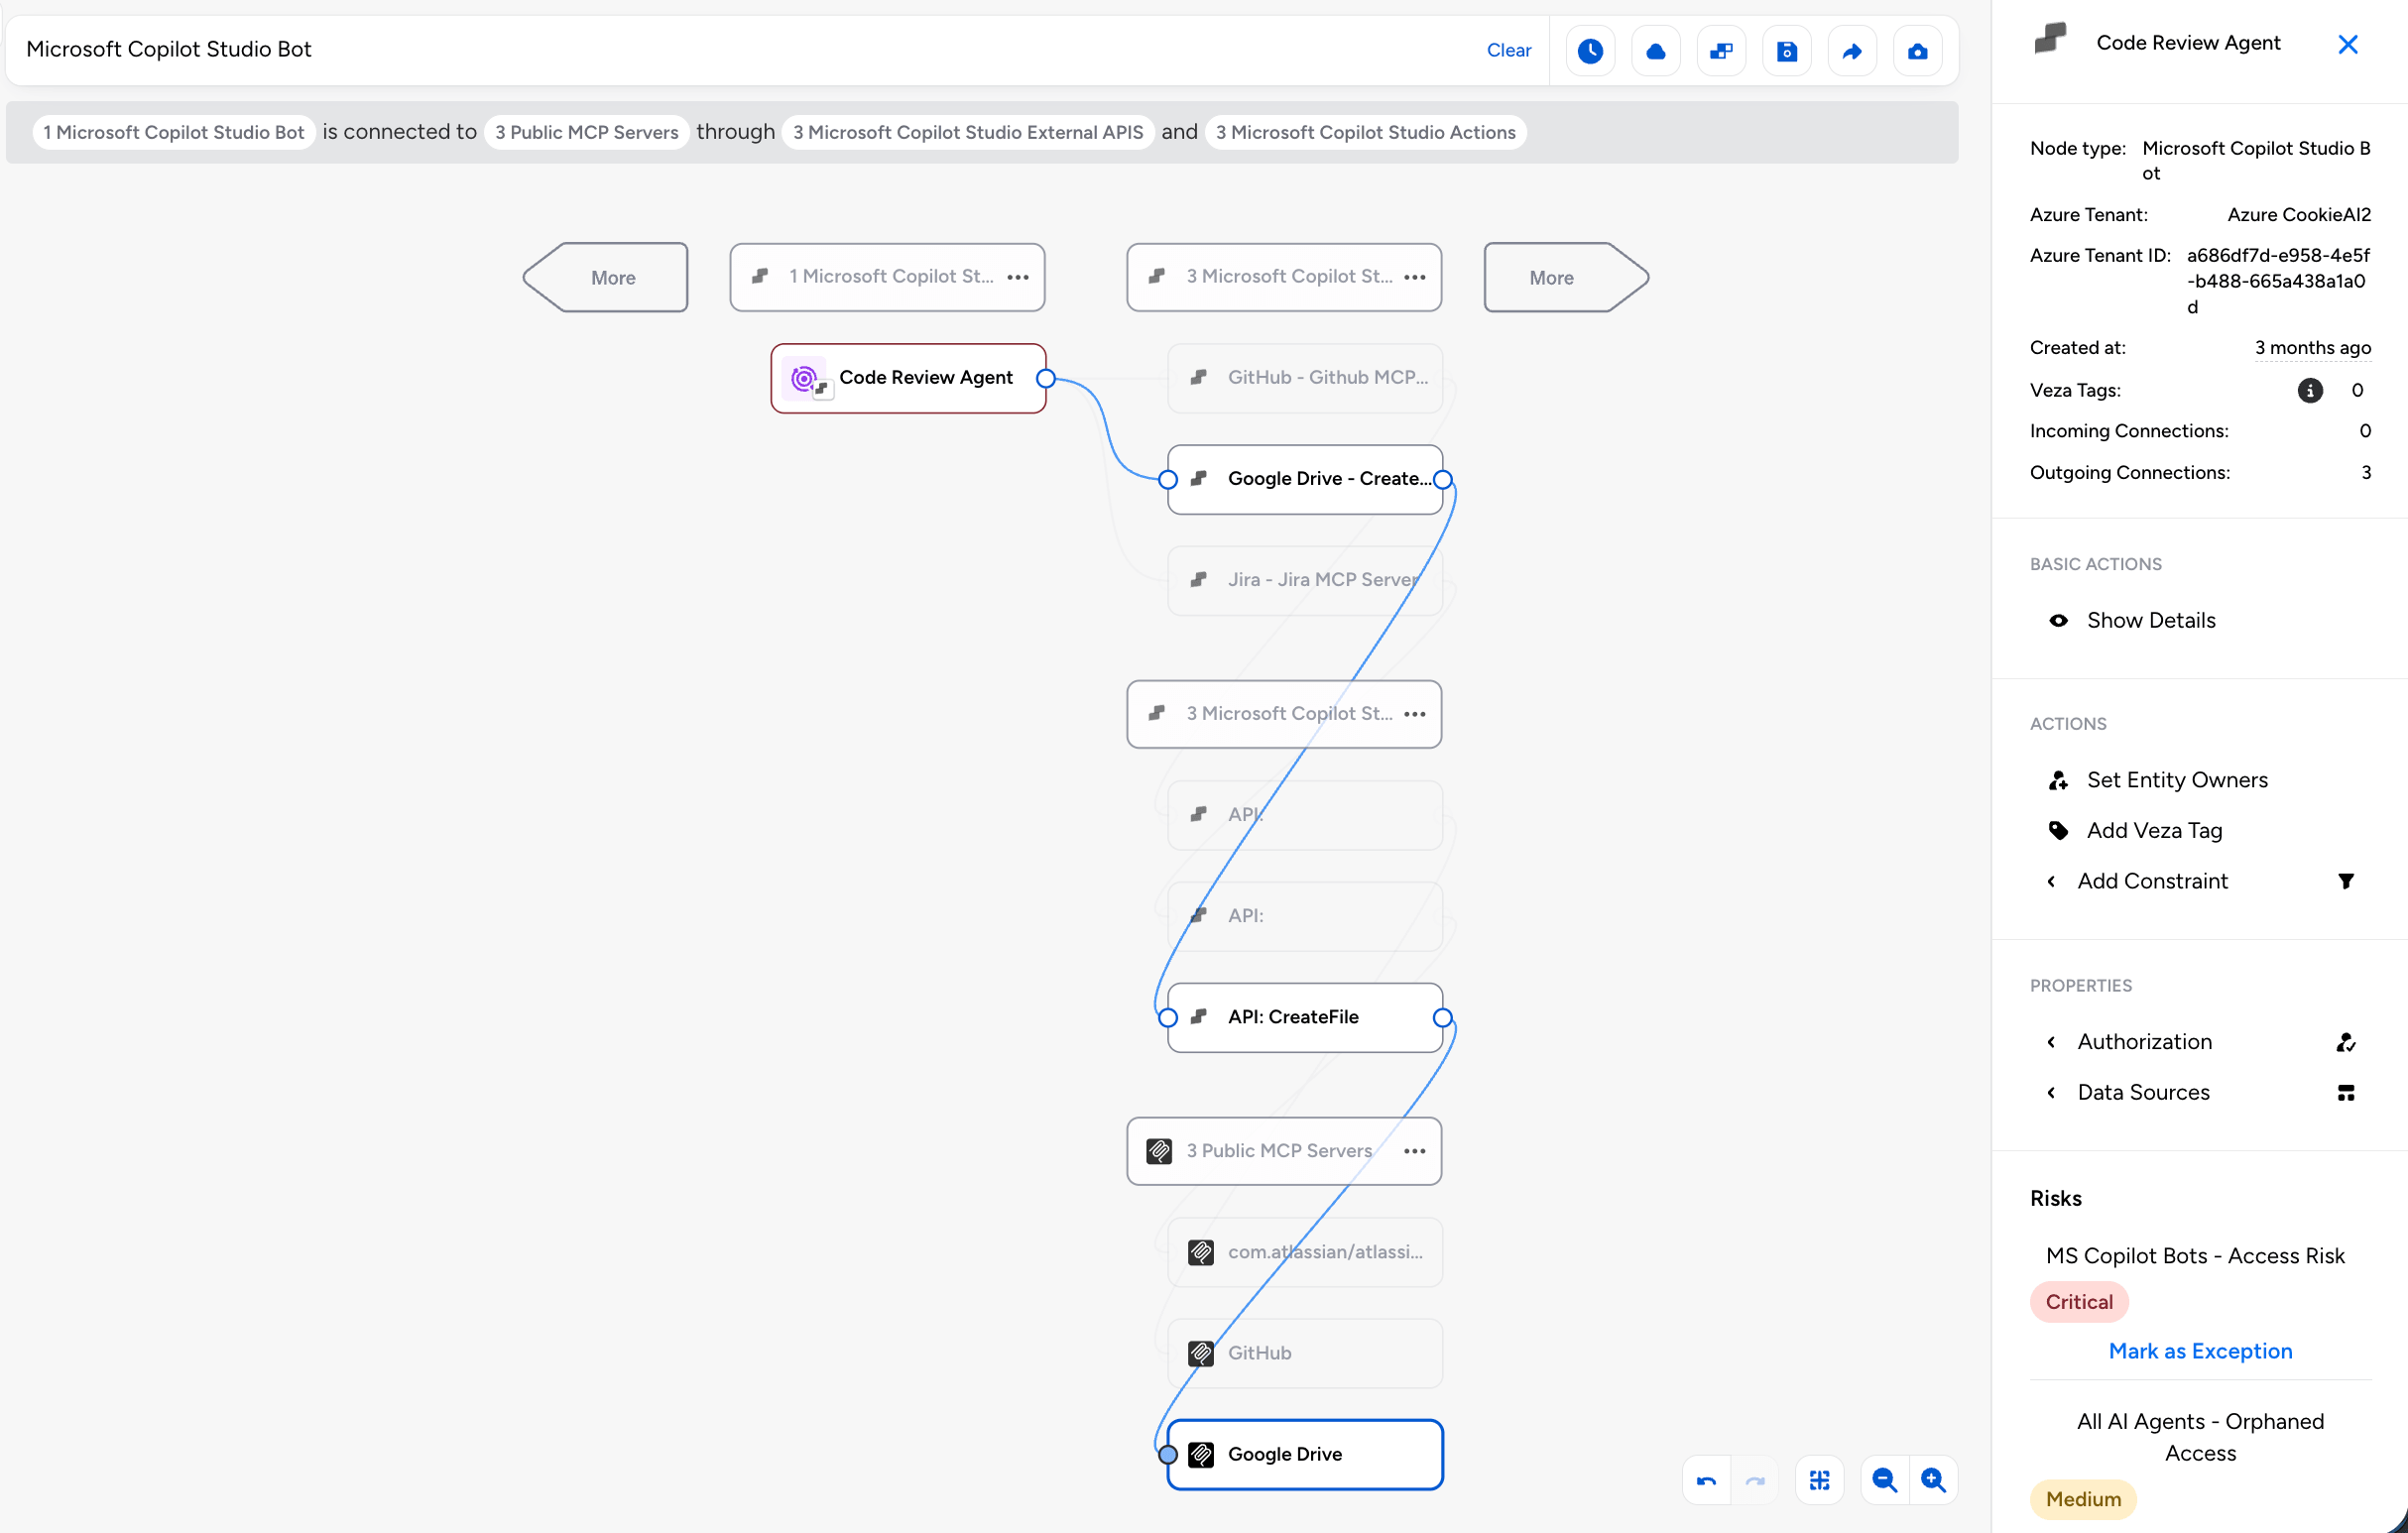Viewport: 2408px width, 1533px height.
Task: Click the camera snapshot icon
Action: point(1917,51)
